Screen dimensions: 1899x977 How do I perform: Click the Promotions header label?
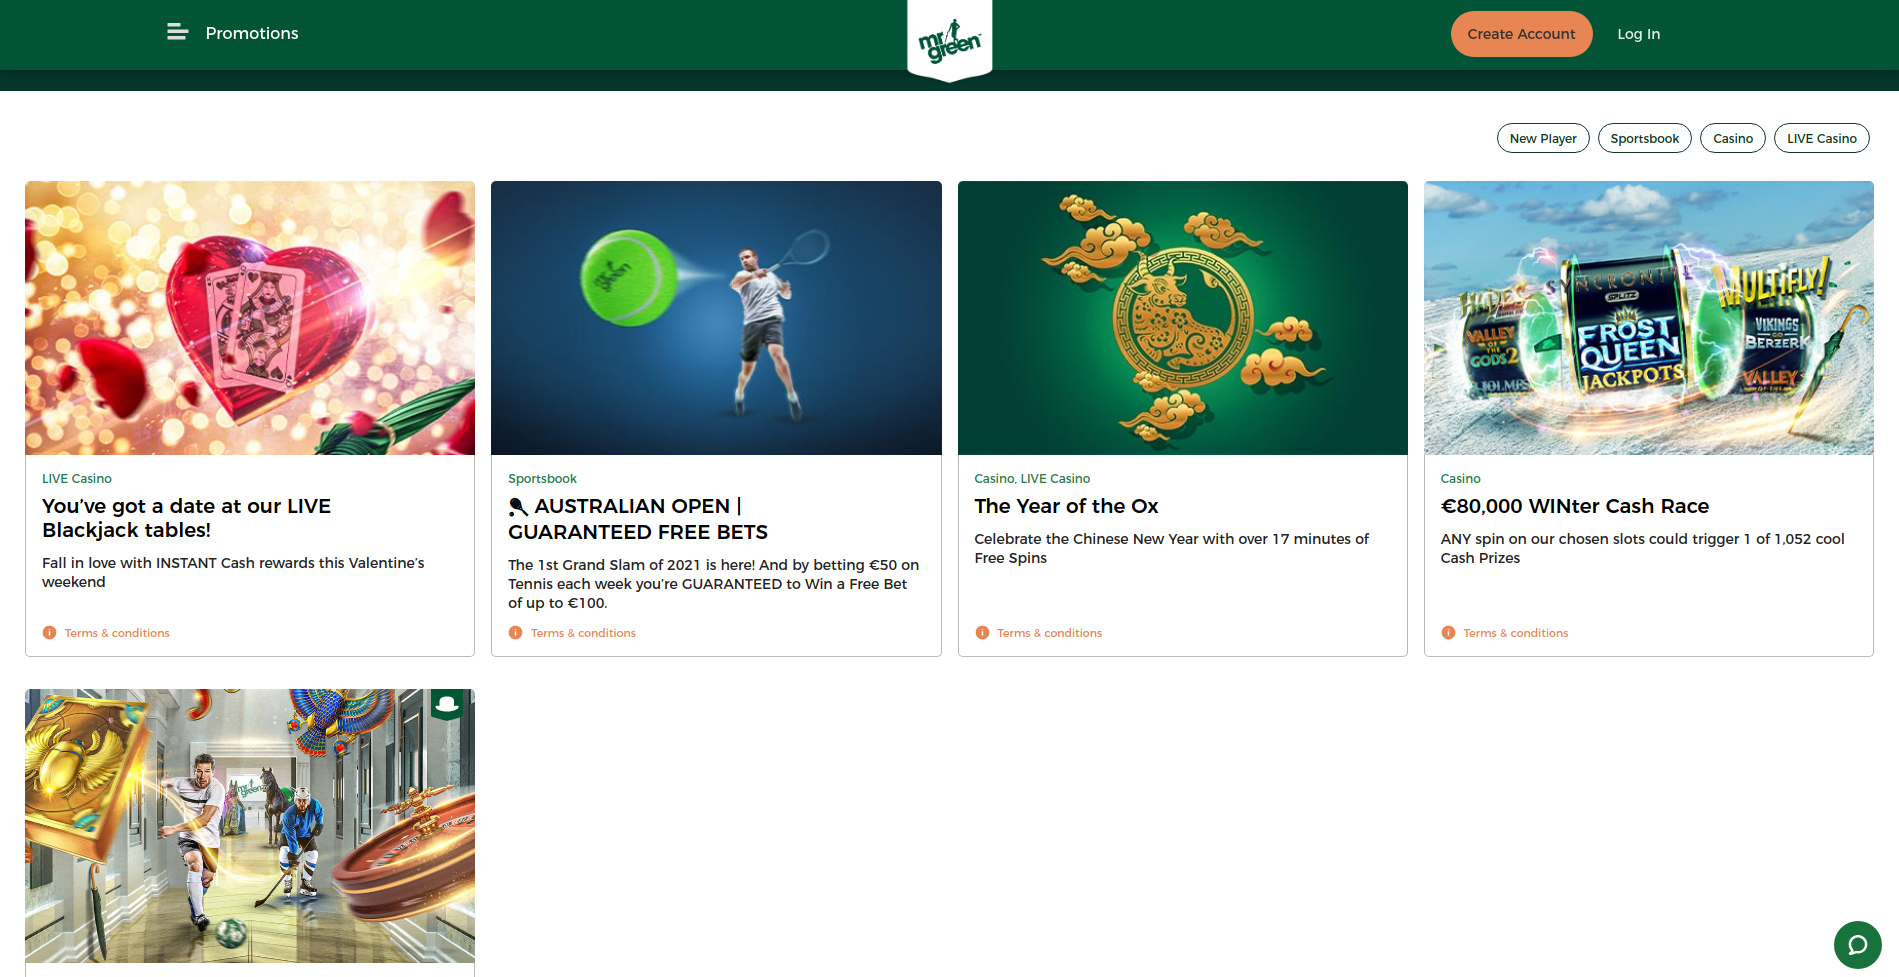coord(252,33)
